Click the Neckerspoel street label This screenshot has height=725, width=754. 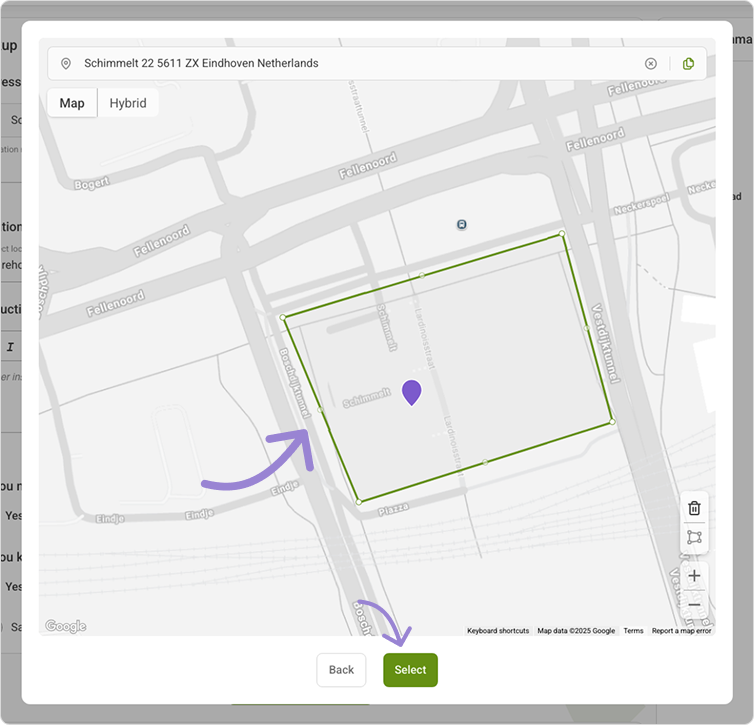pyautogui.click(x=641, y=204)
